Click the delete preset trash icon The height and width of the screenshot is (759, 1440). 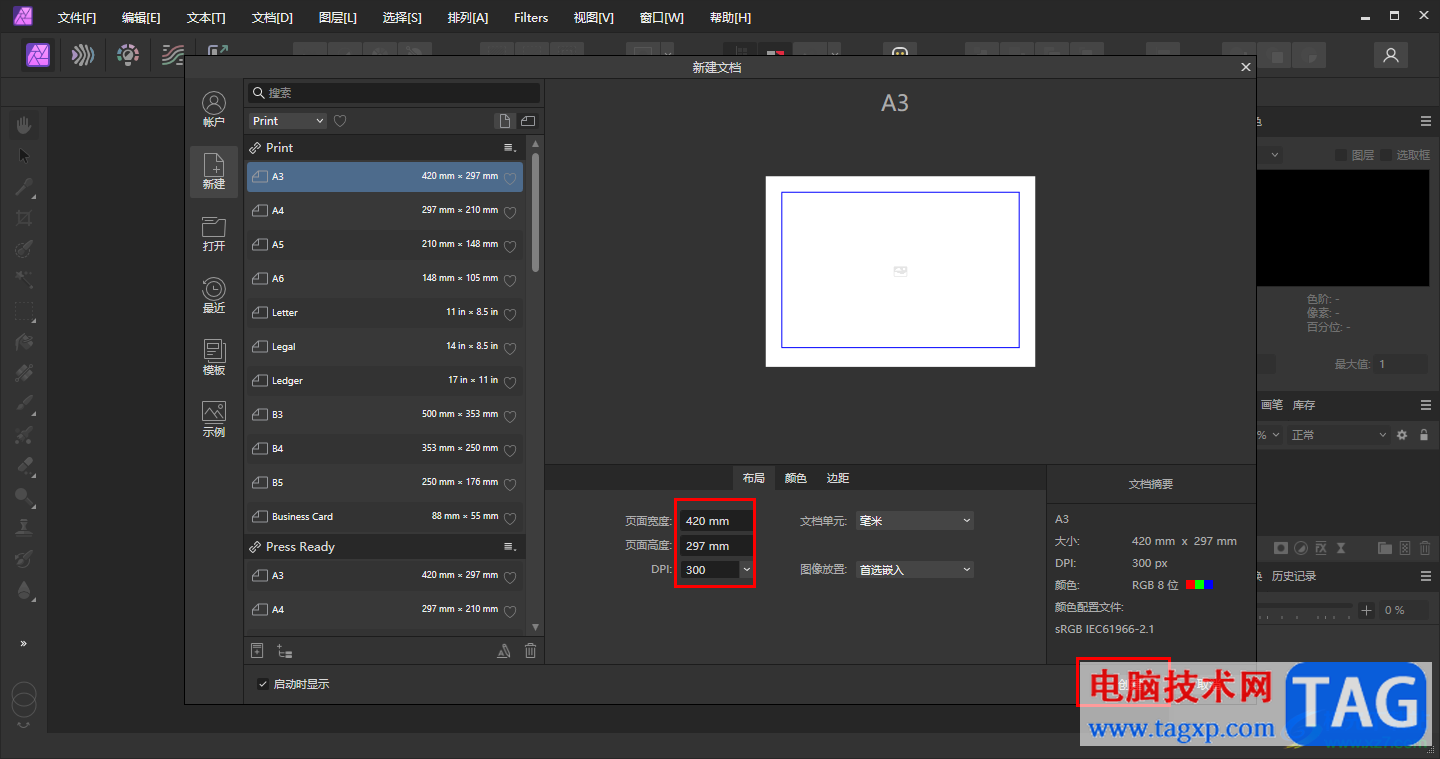(x=531, y=651)
